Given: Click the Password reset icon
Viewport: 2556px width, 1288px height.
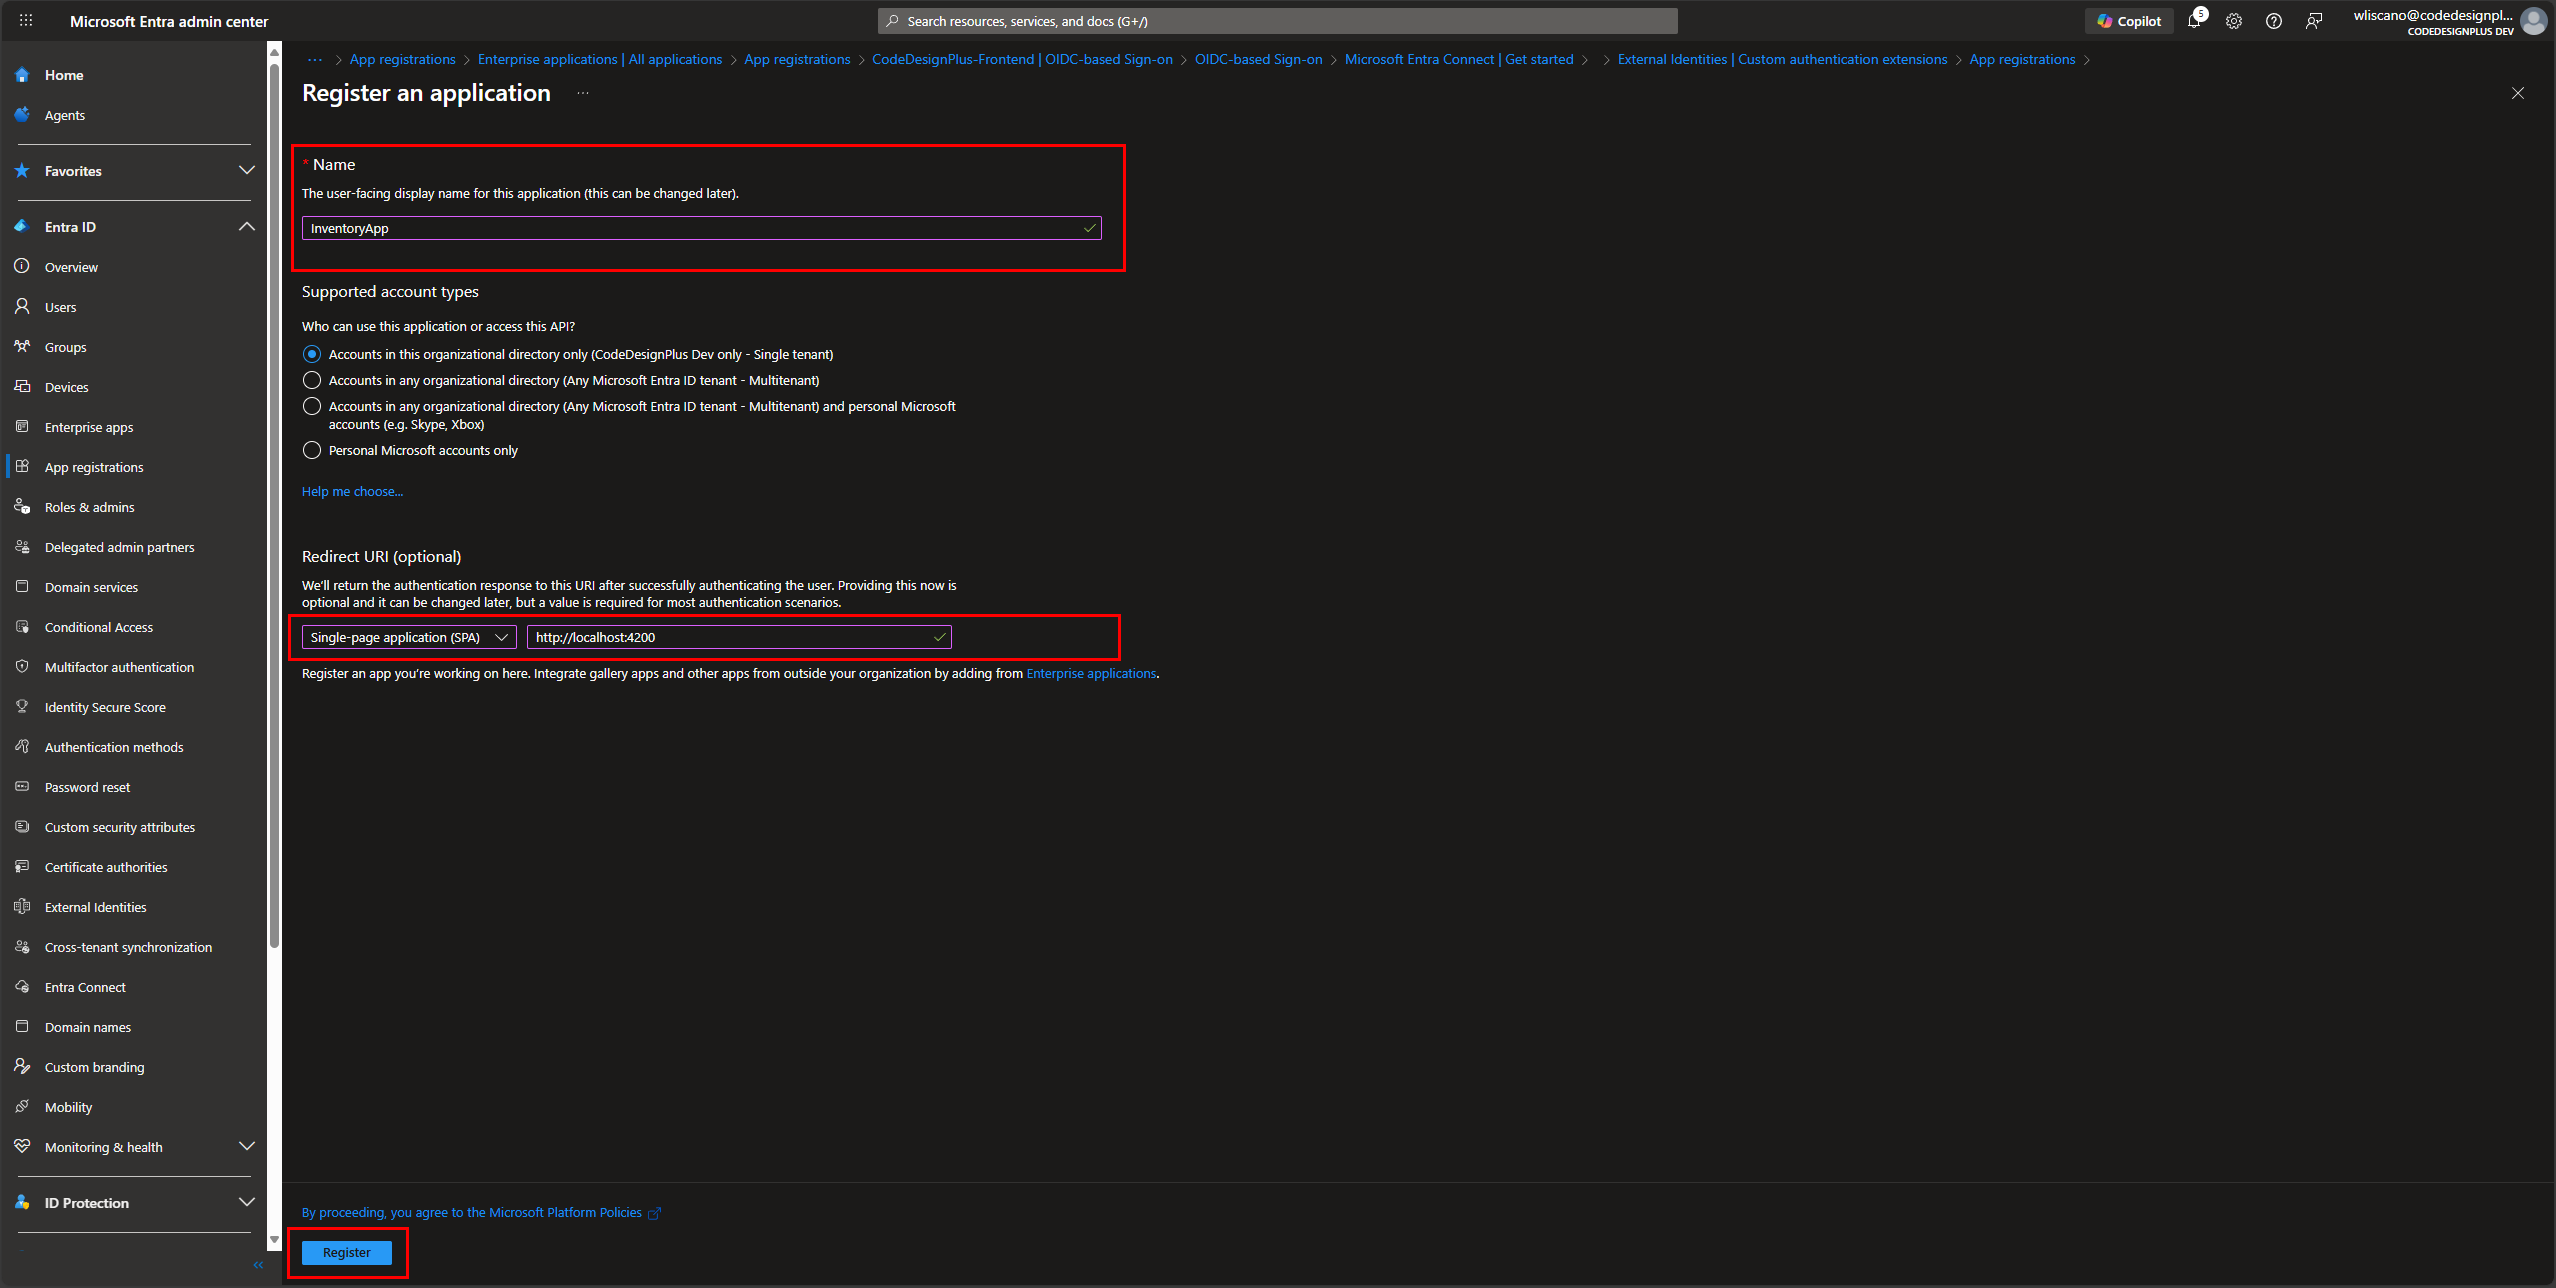Looking at the screenshot, I should click(x=22, y=786).
